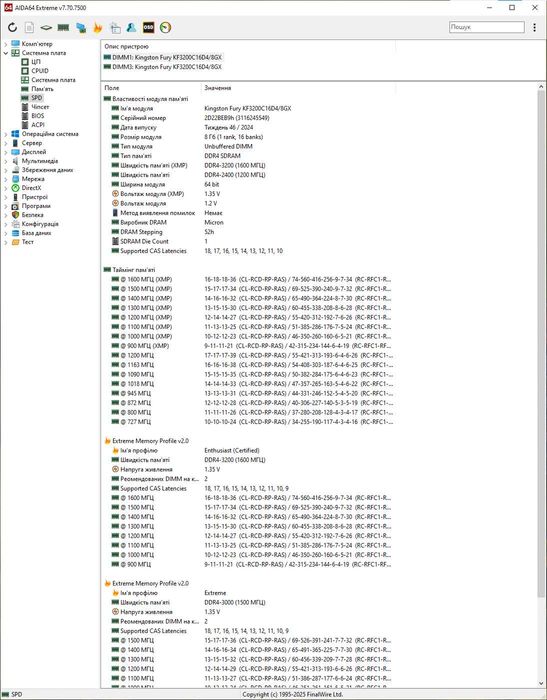Select Тест in the tree

(28, 242)
